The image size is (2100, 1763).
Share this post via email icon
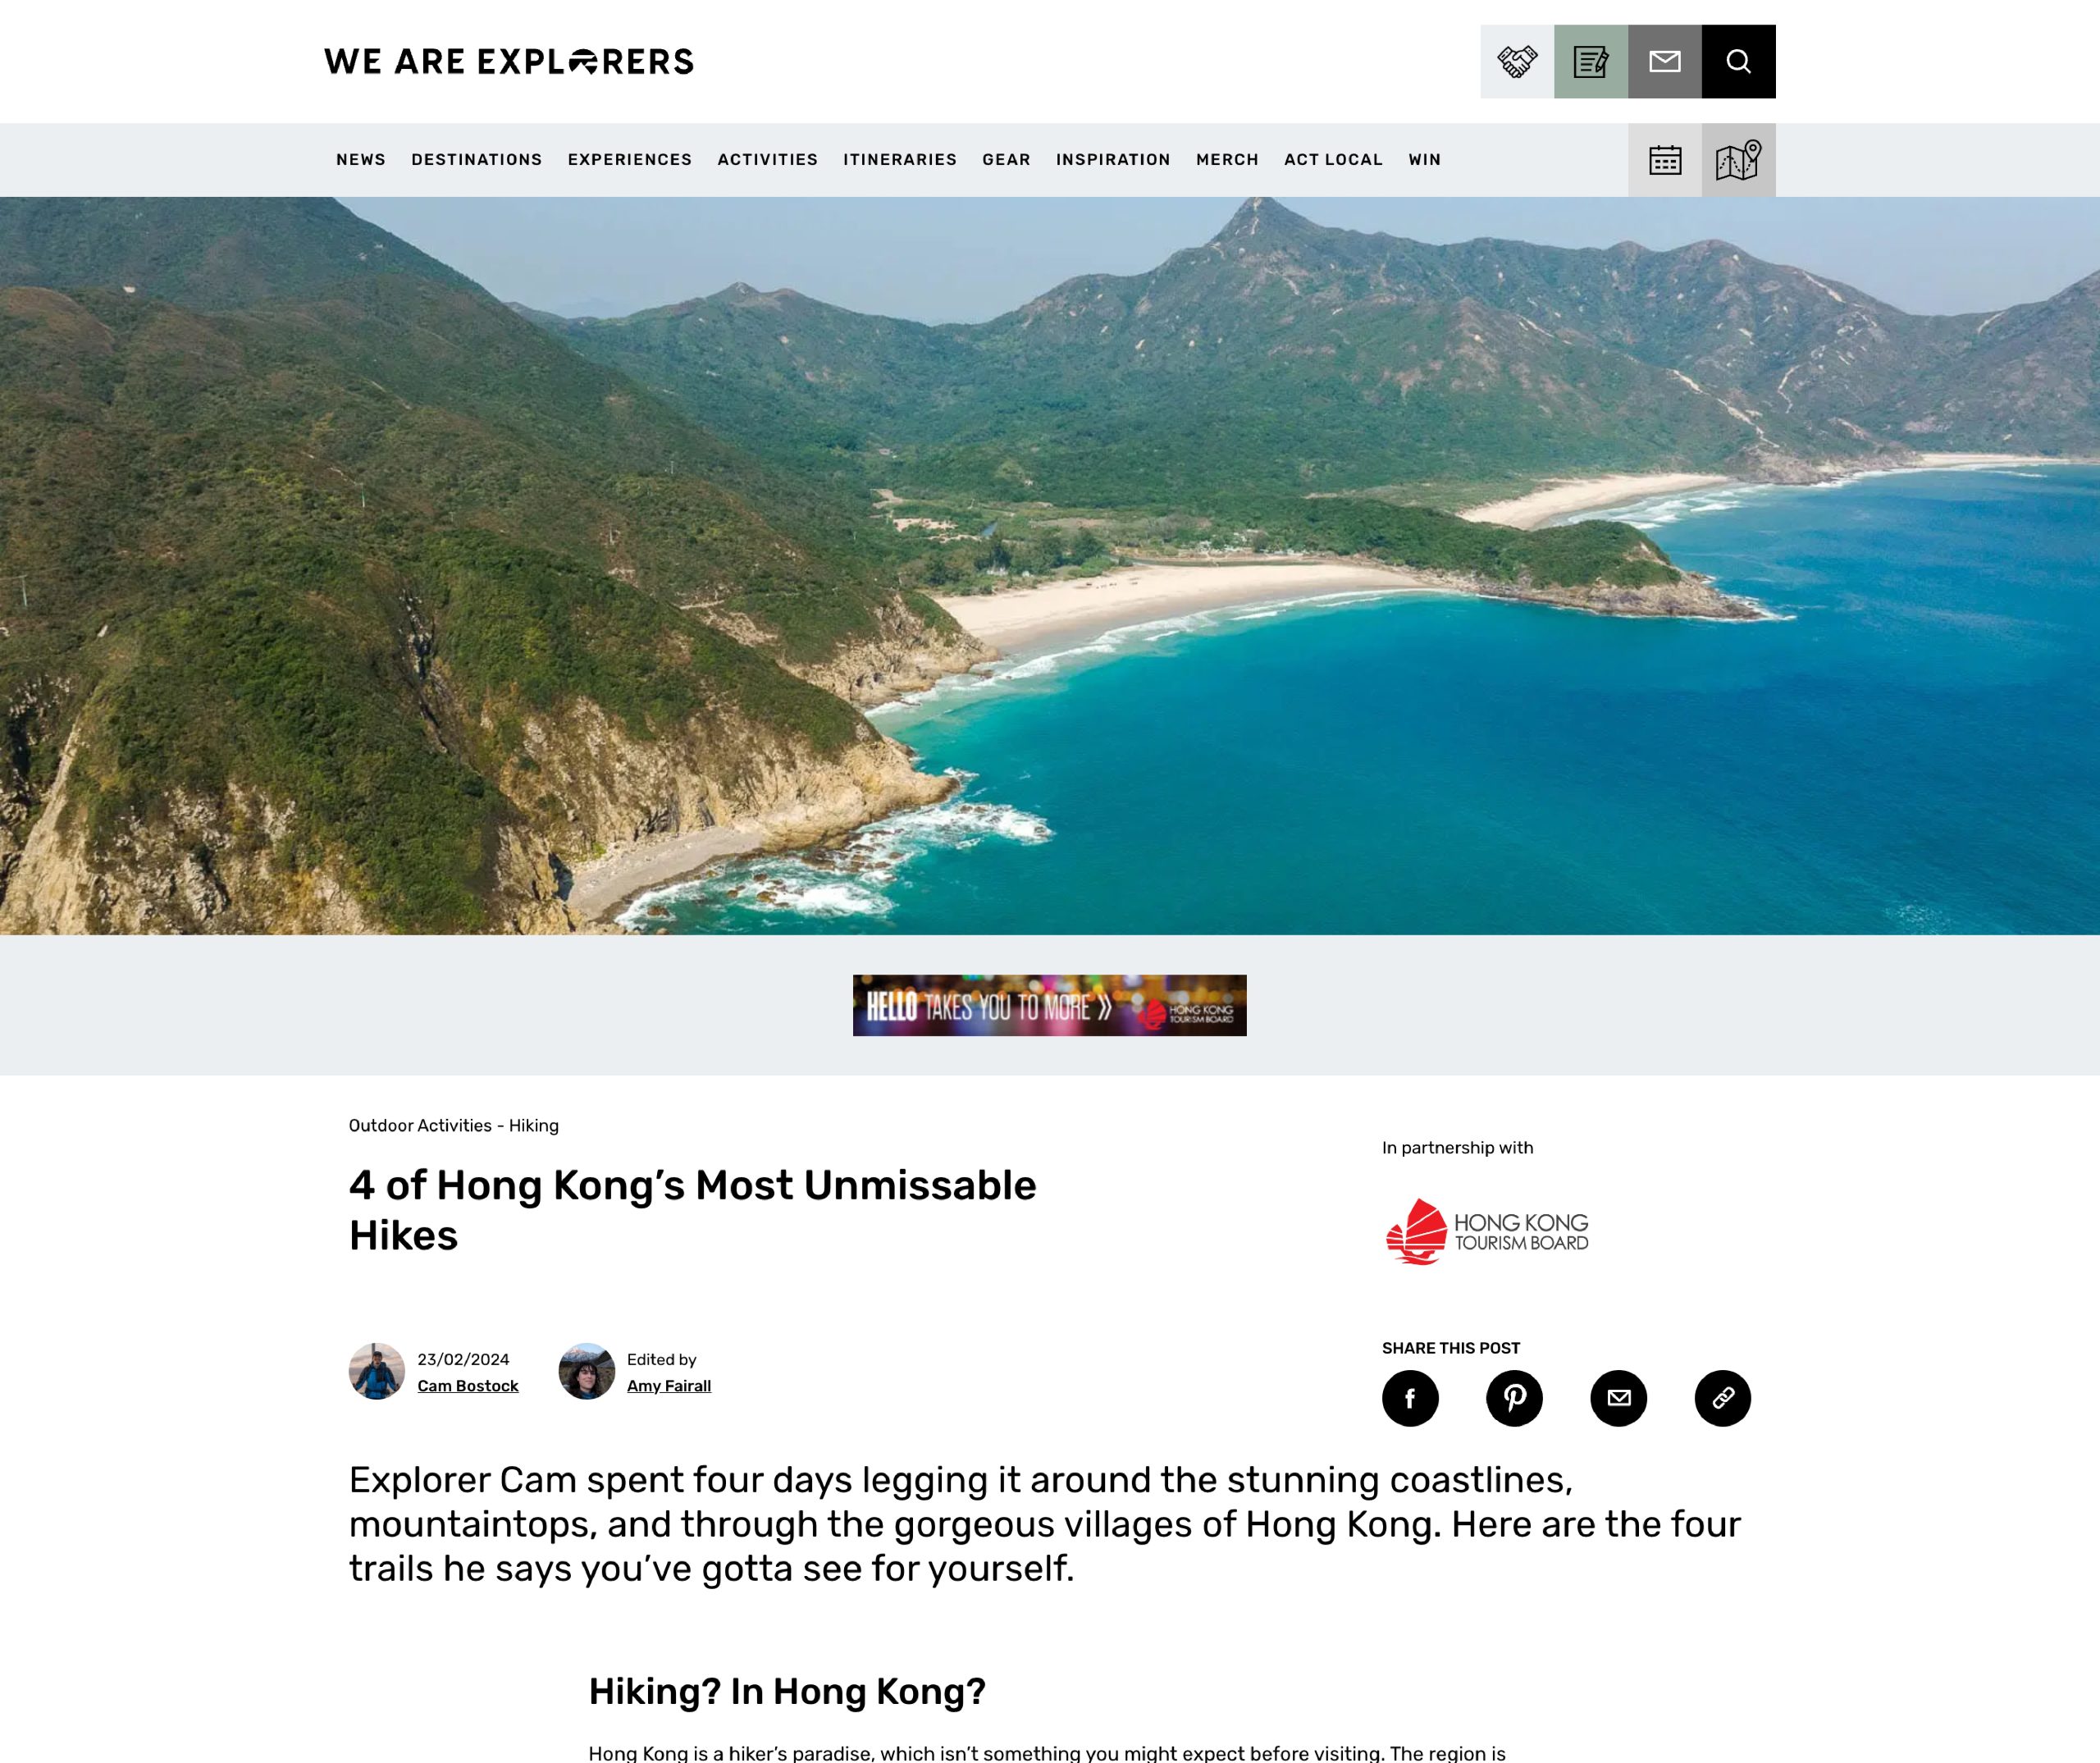tap(1619, 1398)
